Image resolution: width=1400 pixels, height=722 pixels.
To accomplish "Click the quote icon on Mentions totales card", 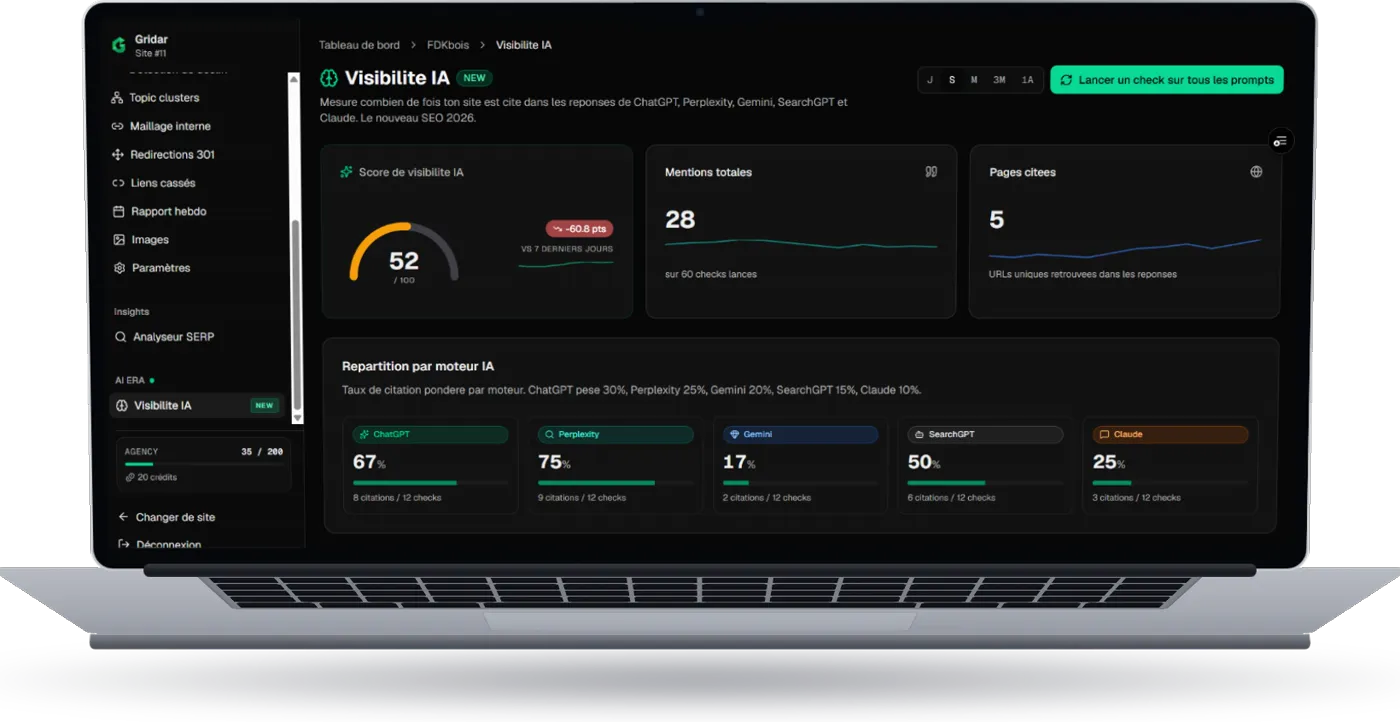I will 931,172.
